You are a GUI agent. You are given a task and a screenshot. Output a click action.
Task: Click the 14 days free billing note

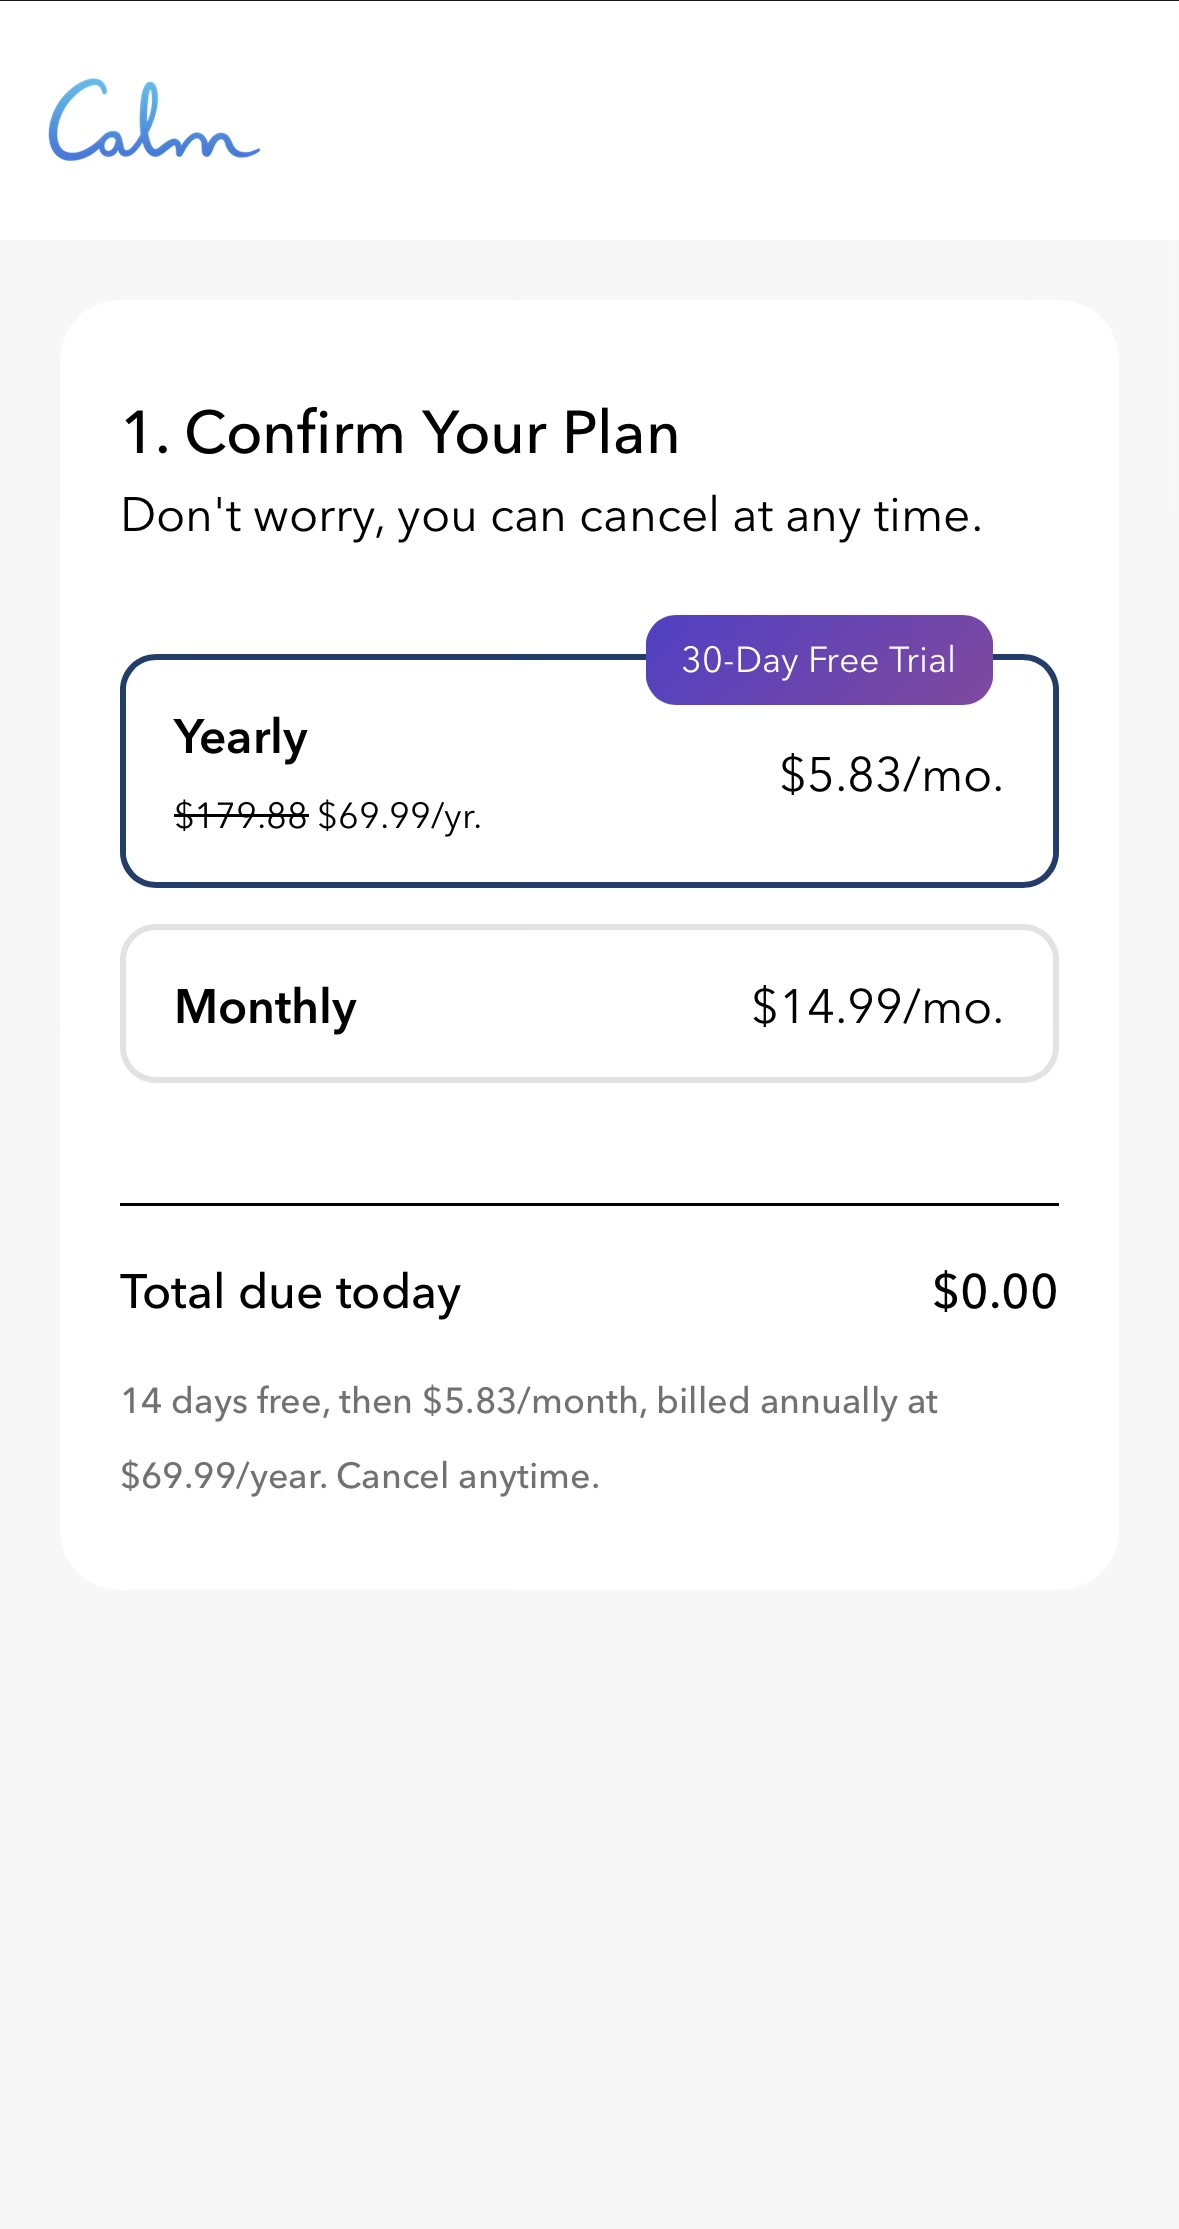[530, 1402]
